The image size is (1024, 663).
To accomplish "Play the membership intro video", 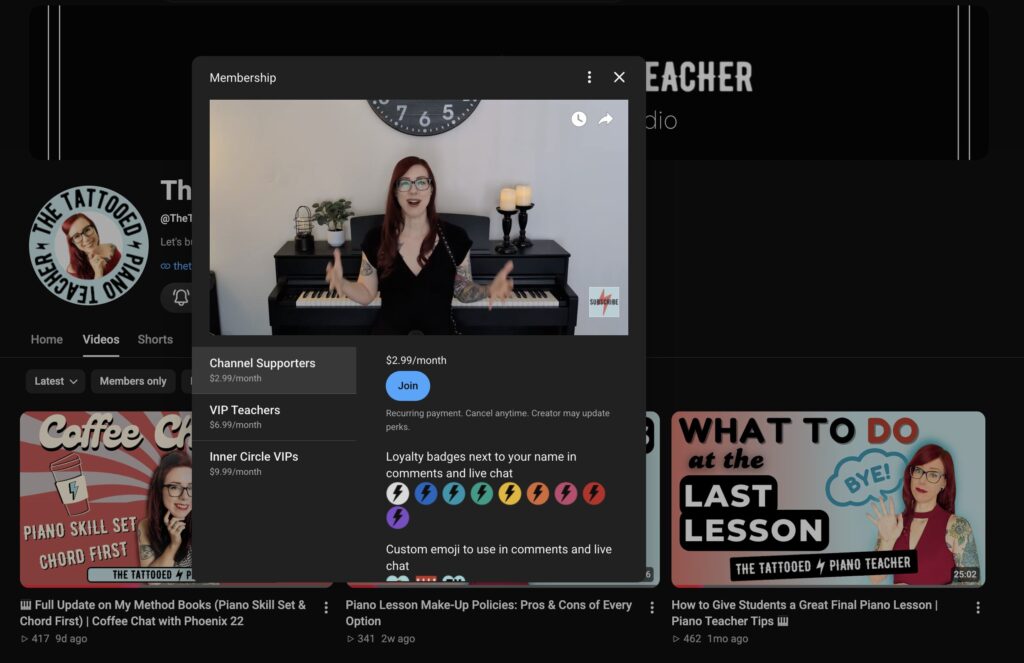I will coord(419,217).
